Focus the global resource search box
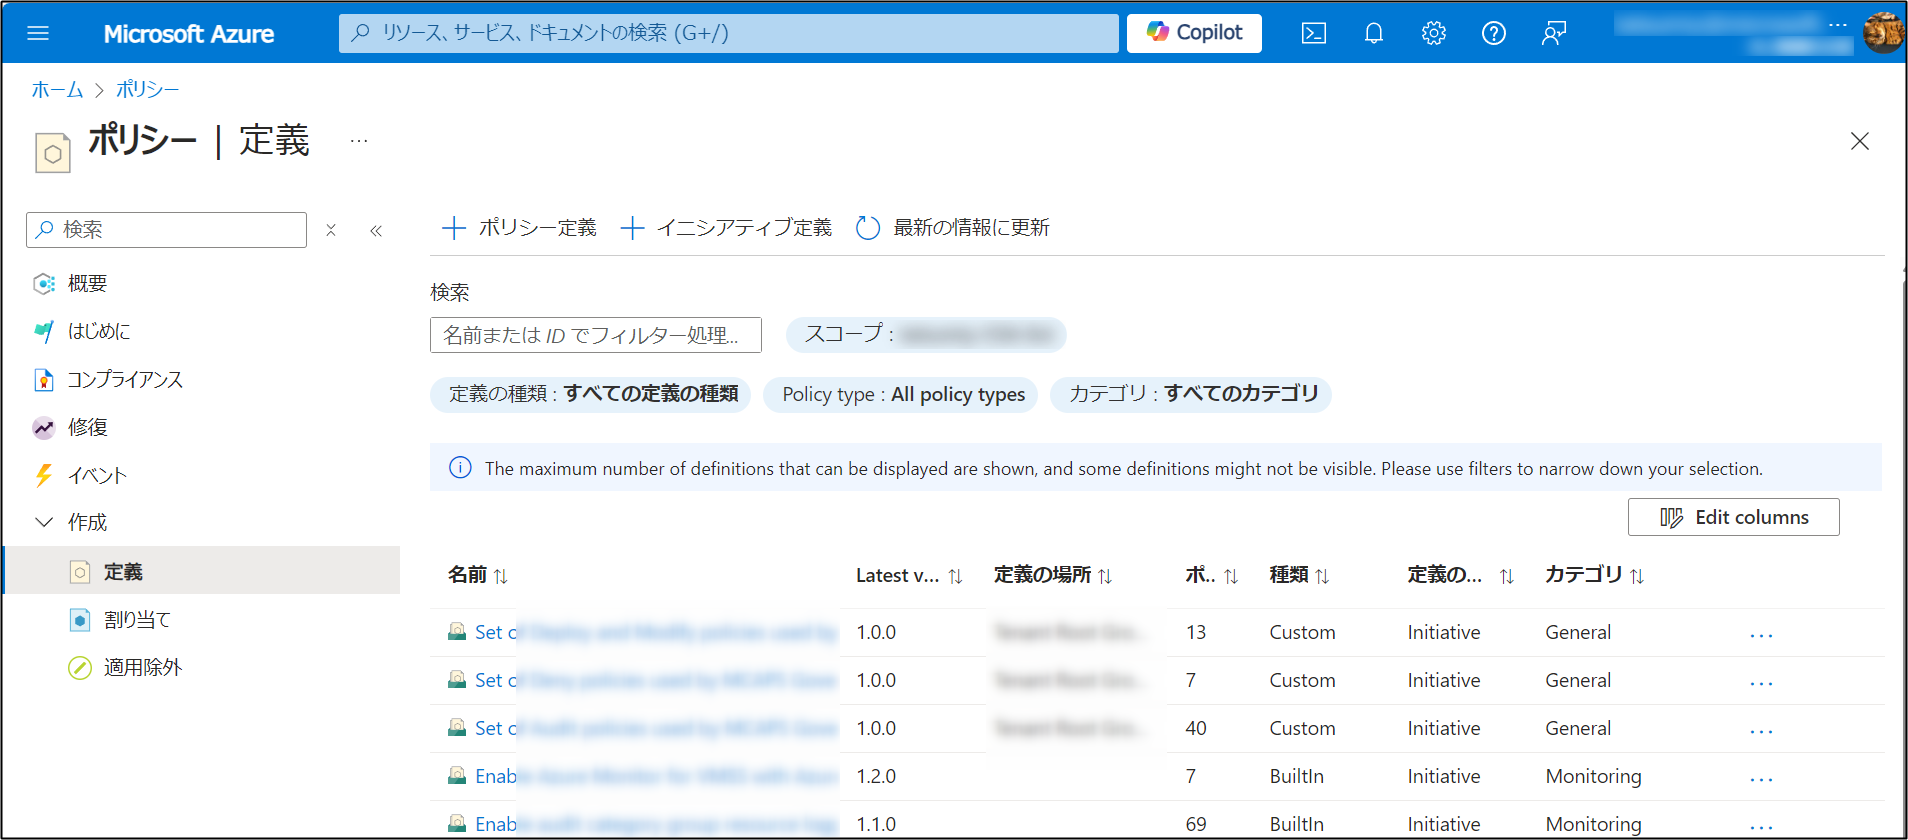This screenshot has width=1908, height=840. (729, 33)
